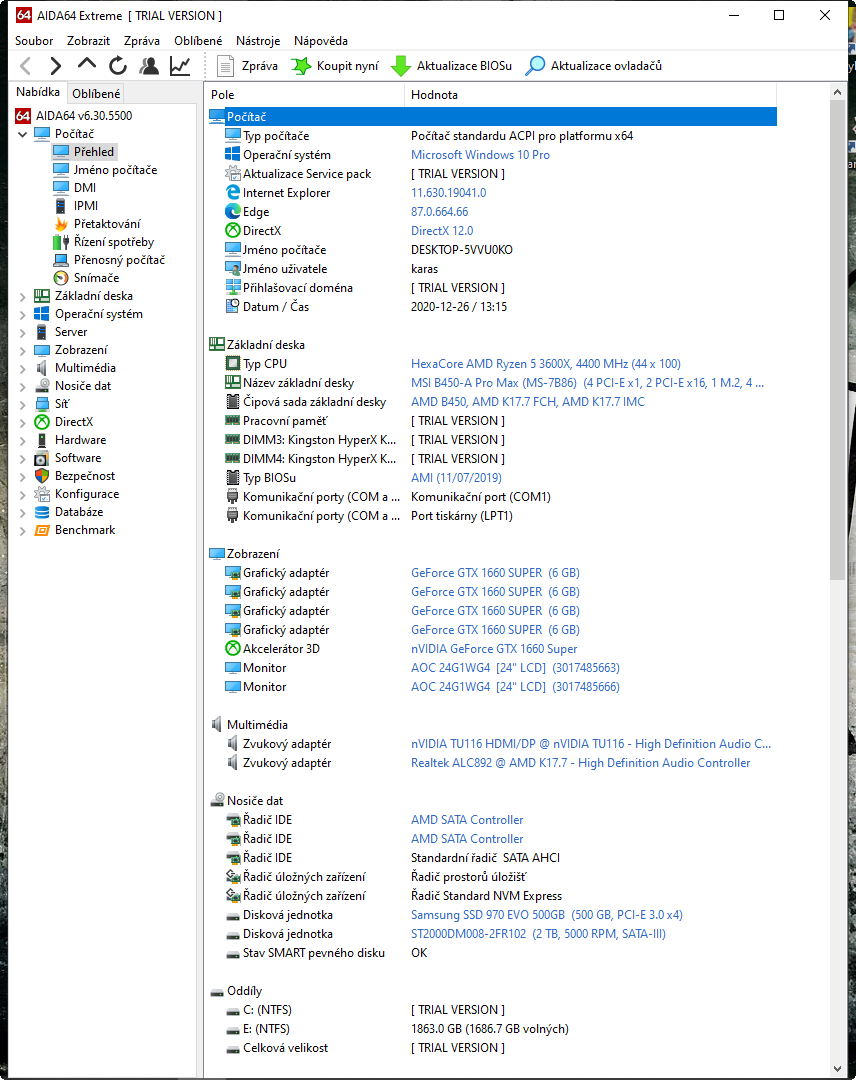Expand the Základní deska tree node
856x1080 pixels.
[x=22, y=297]
